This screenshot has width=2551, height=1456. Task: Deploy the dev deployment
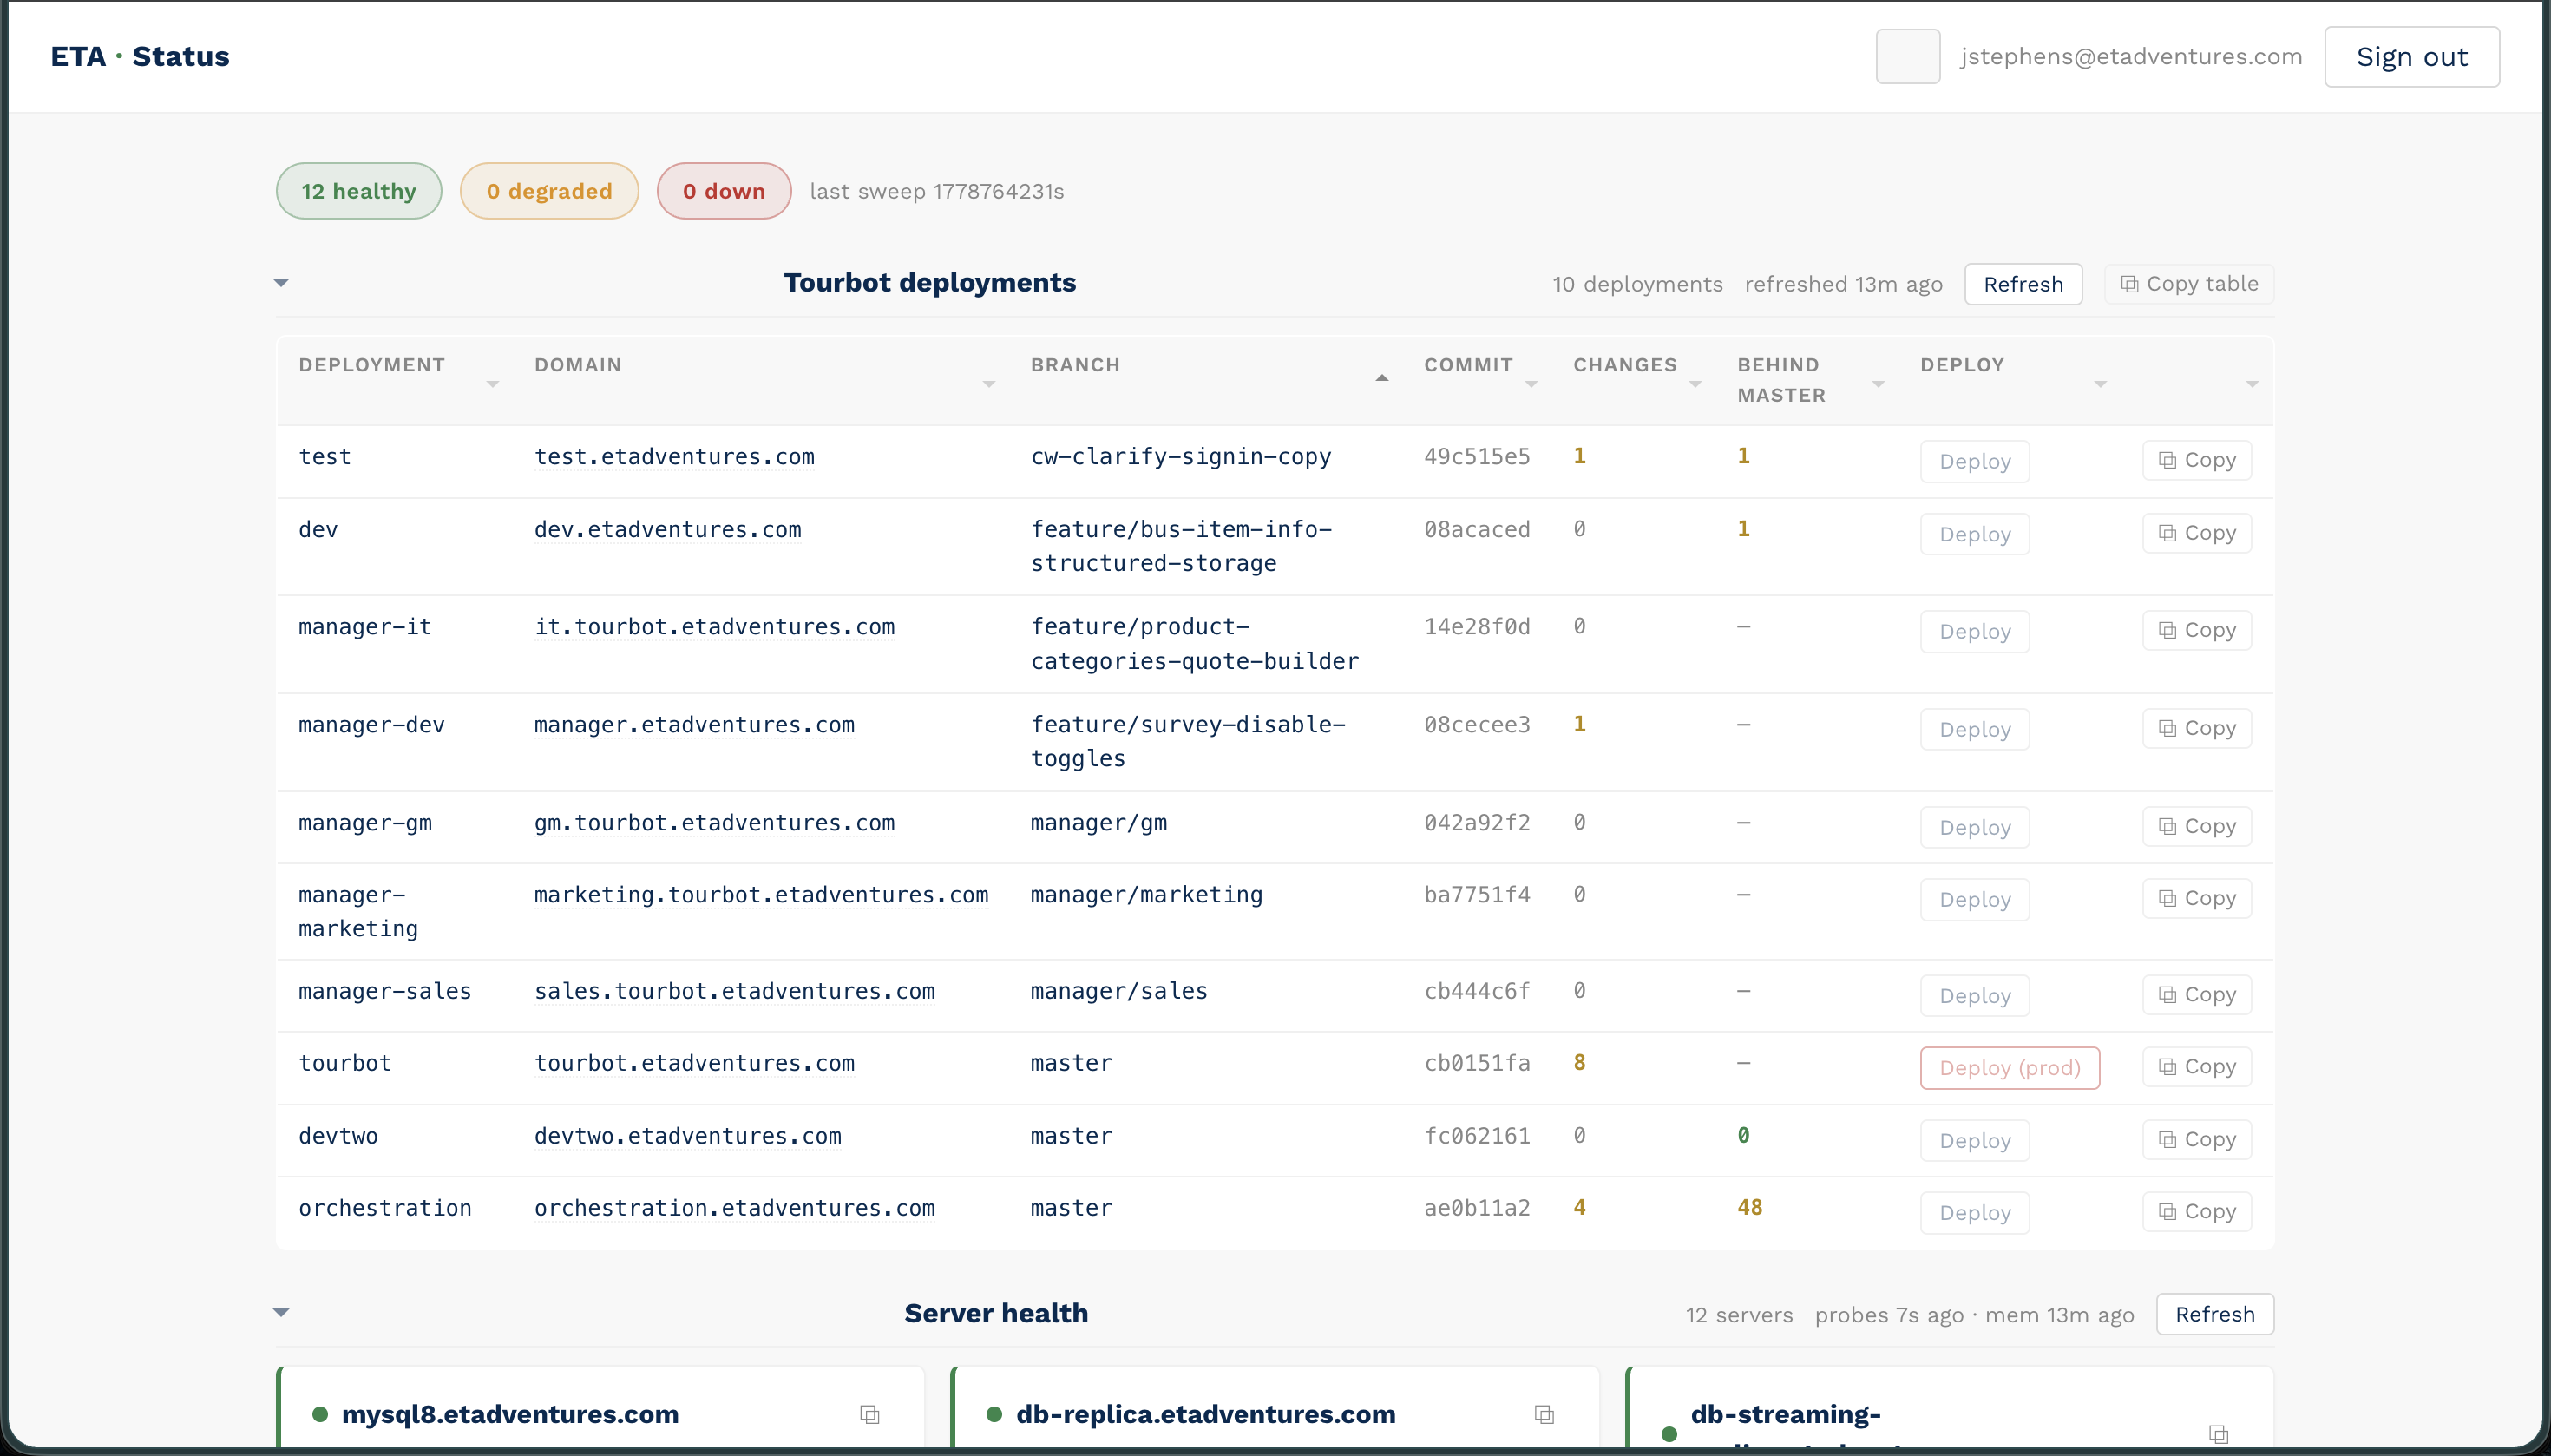(x=1974, y=534)
